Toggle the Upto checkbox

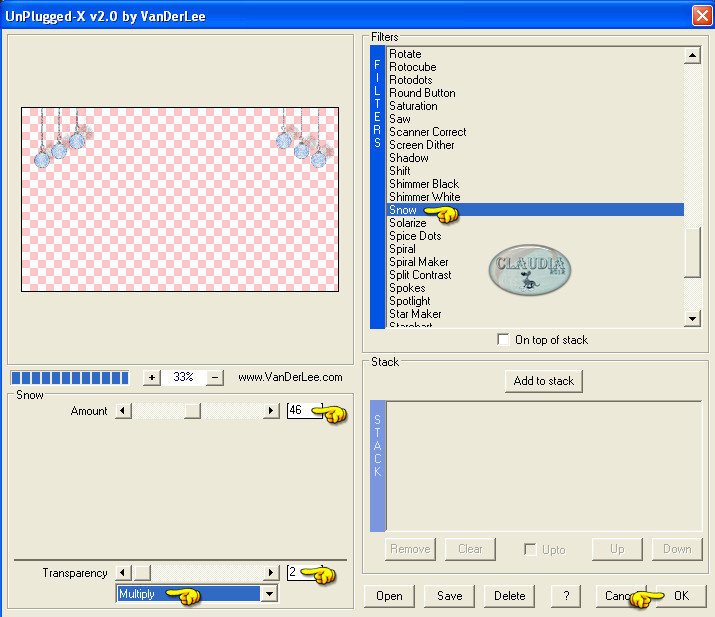tap(530, 549)
